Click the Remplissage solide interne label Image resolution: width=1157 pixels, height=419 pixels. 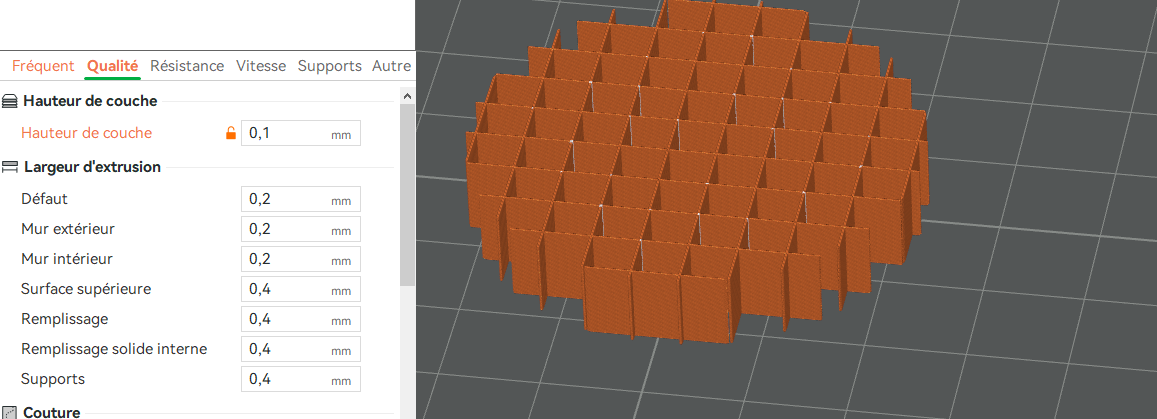[114, 349]
